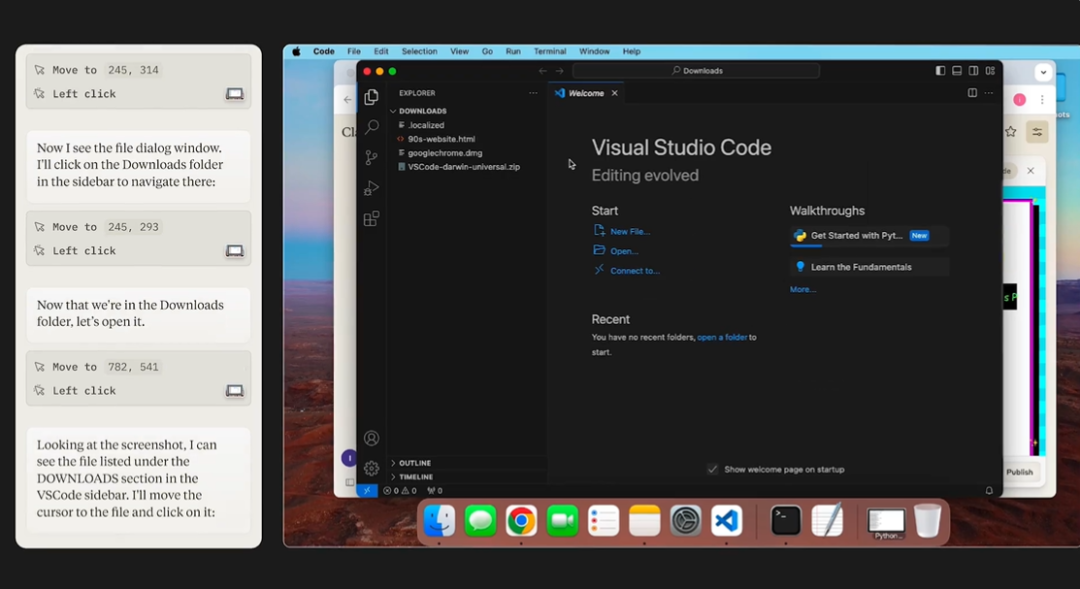
Task: Click the ports indicator in the status bar
Action: click(435, 490)
